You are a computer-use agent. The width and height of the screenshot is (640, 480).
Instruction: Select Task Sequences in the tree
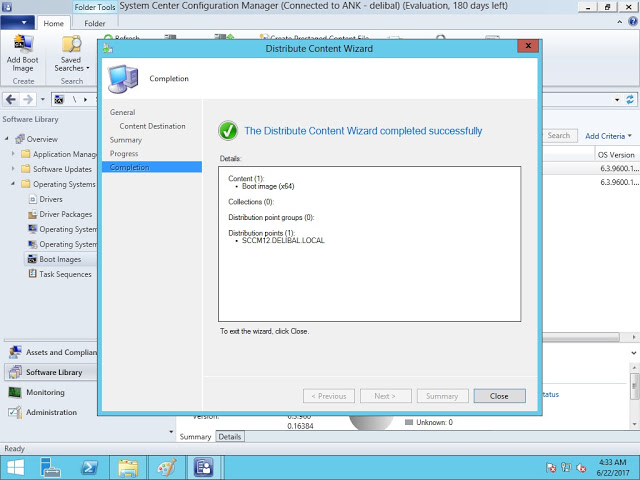(65, 274)
